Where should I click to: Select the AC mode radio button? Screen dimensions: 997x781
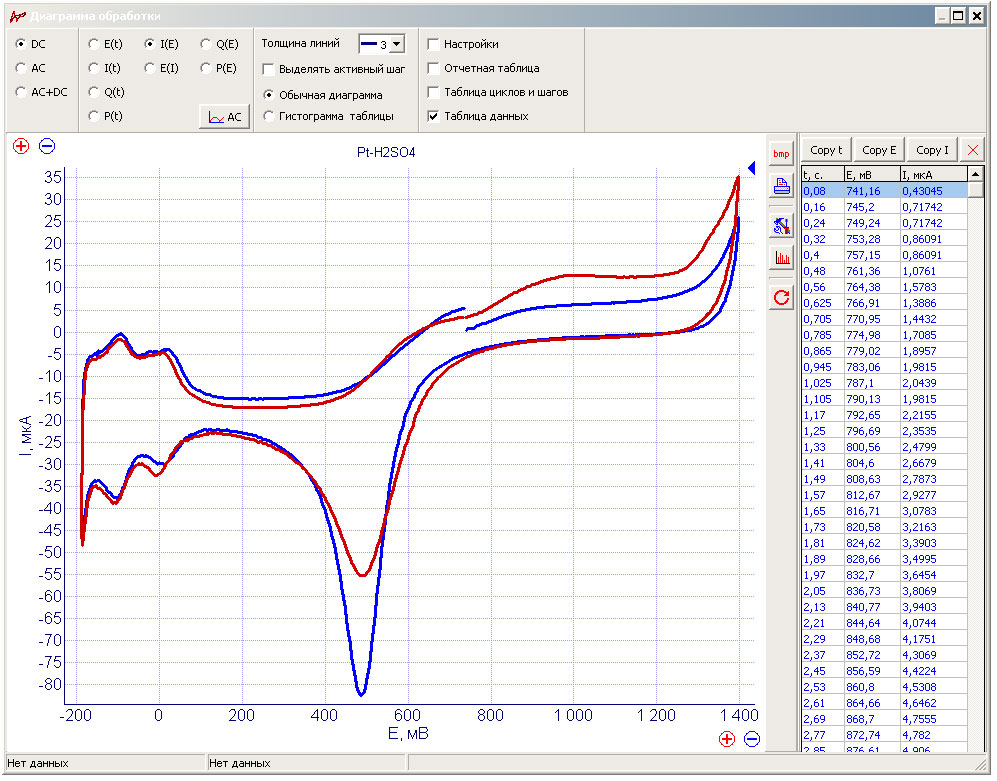tap(21, 68)
